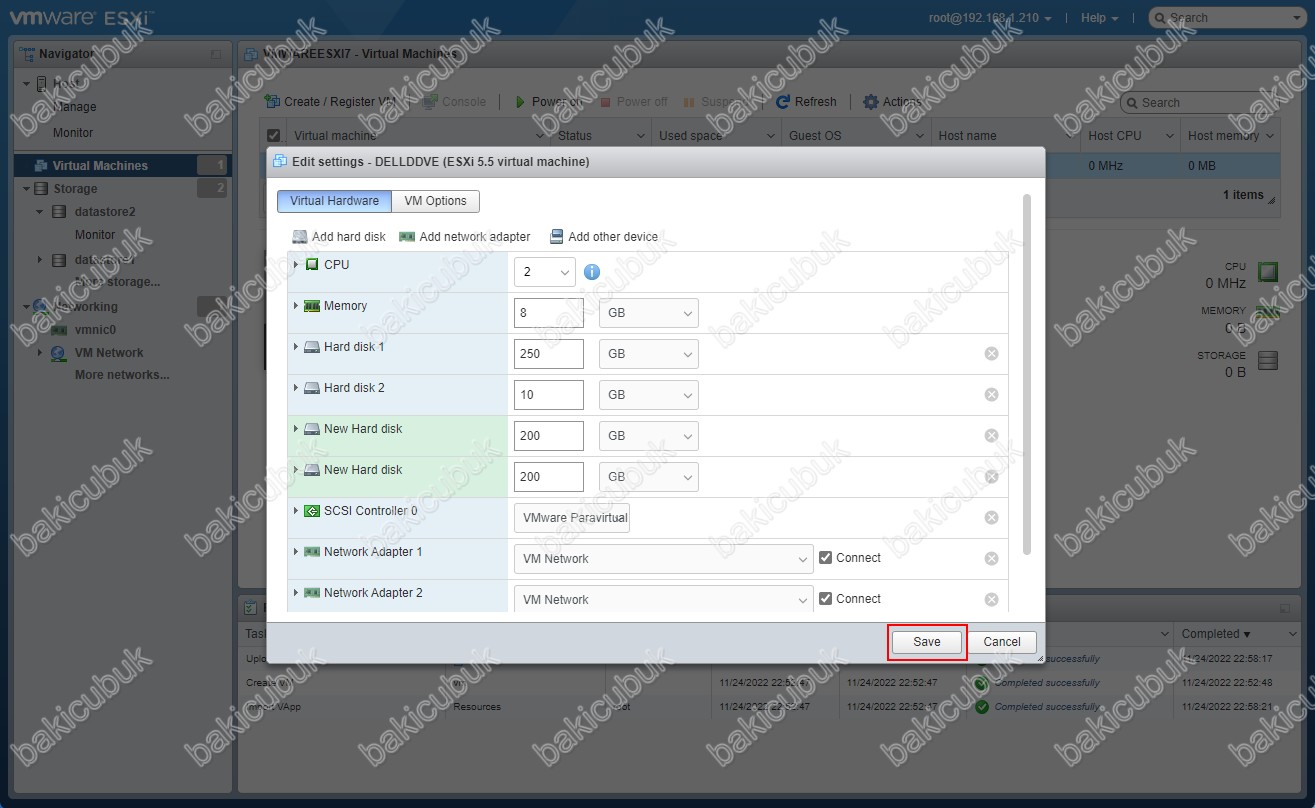Open the CPU count dropdown
Viewport: 1315px width, 808px height.
pos(545,272)
